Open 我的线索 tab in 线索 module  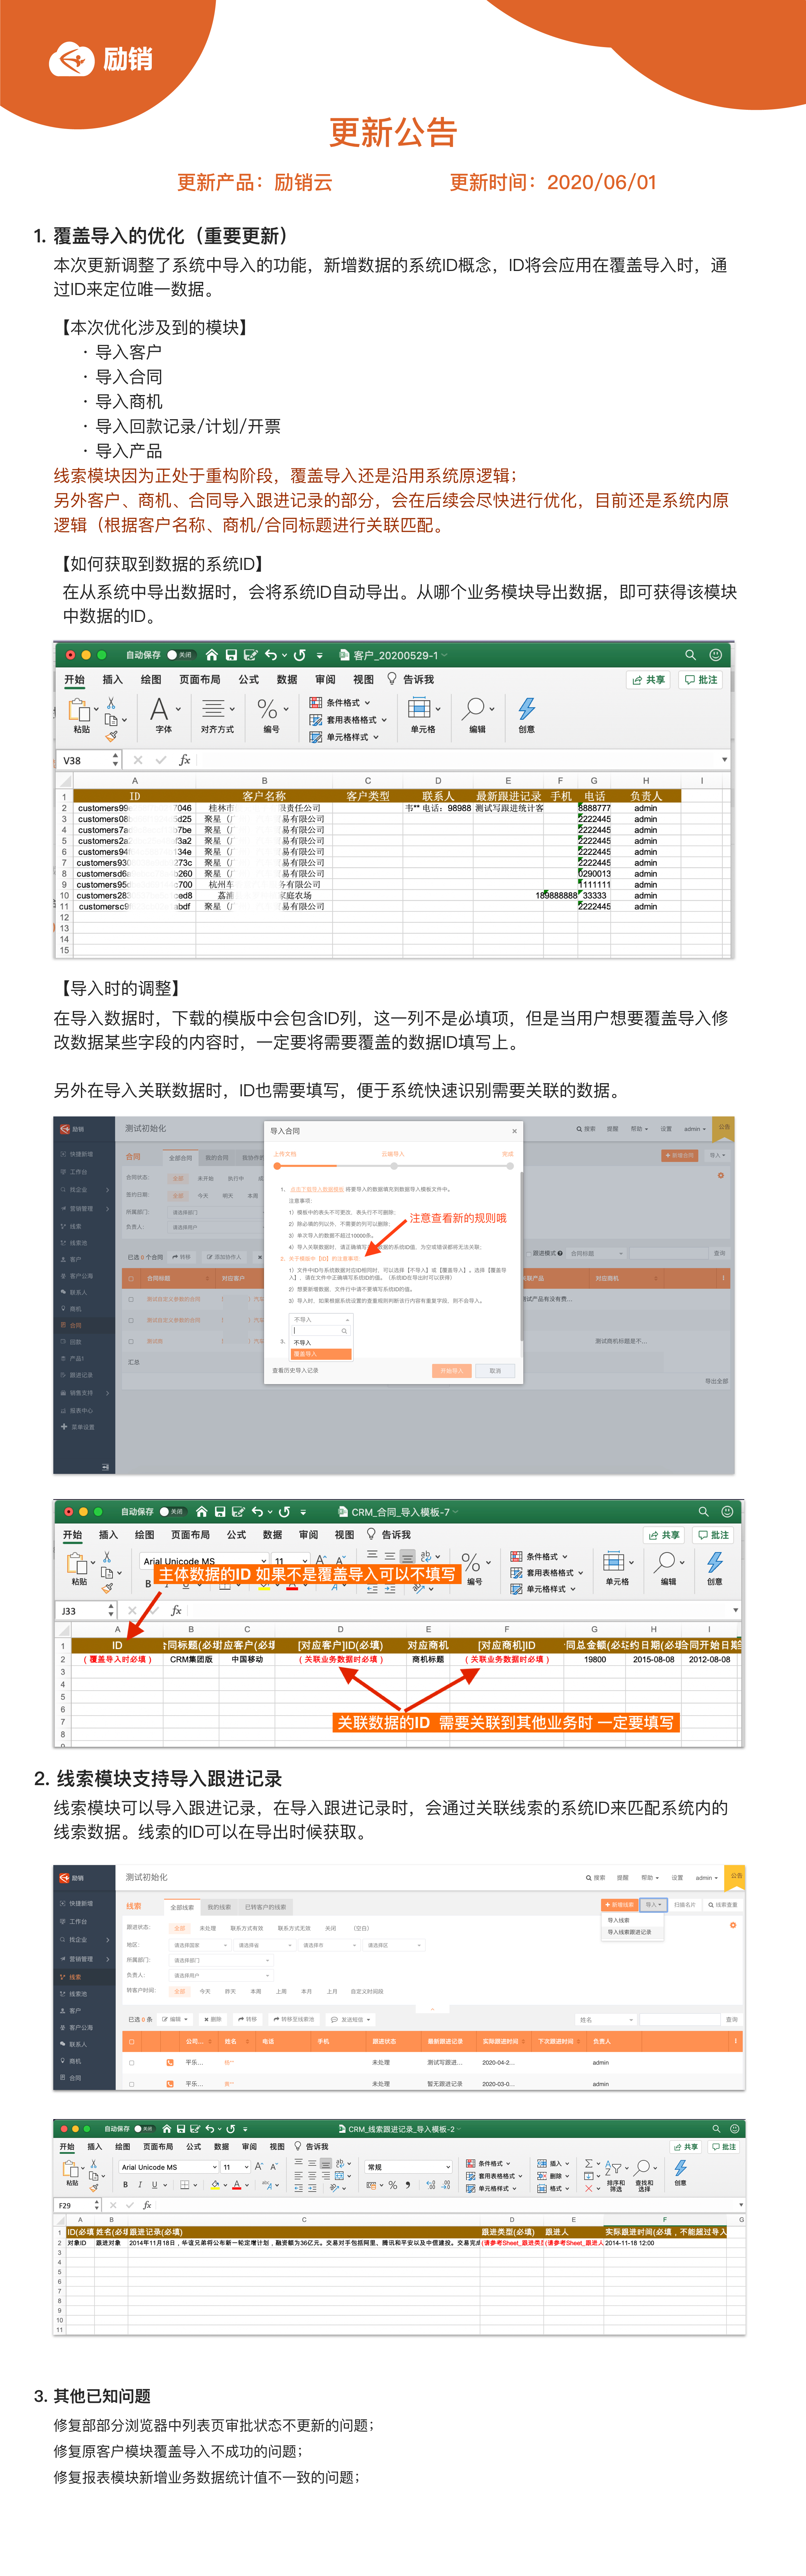pos(219,1907)
